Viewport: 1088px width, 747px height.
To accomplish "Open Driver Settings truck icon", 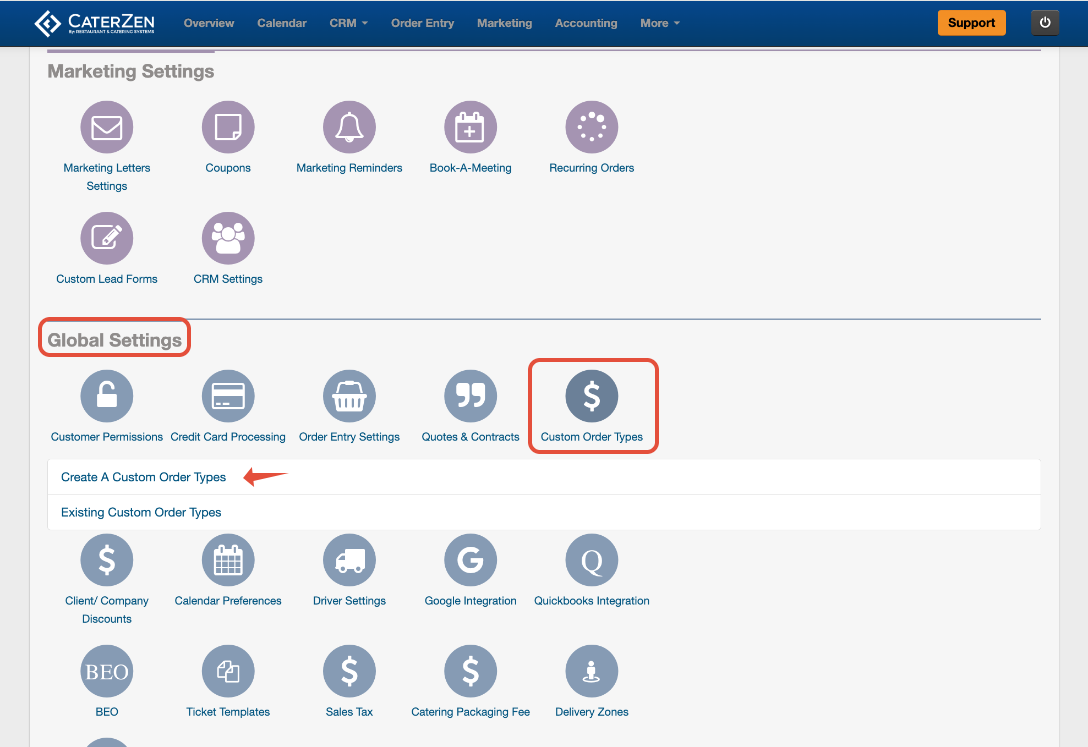I will click(349, 560).
